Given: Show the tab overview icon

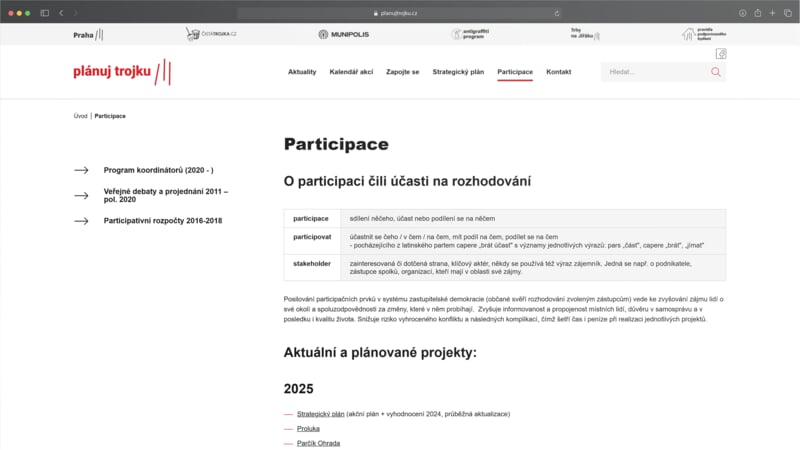Looking at the screenshot, I should [x=787, y=12].
